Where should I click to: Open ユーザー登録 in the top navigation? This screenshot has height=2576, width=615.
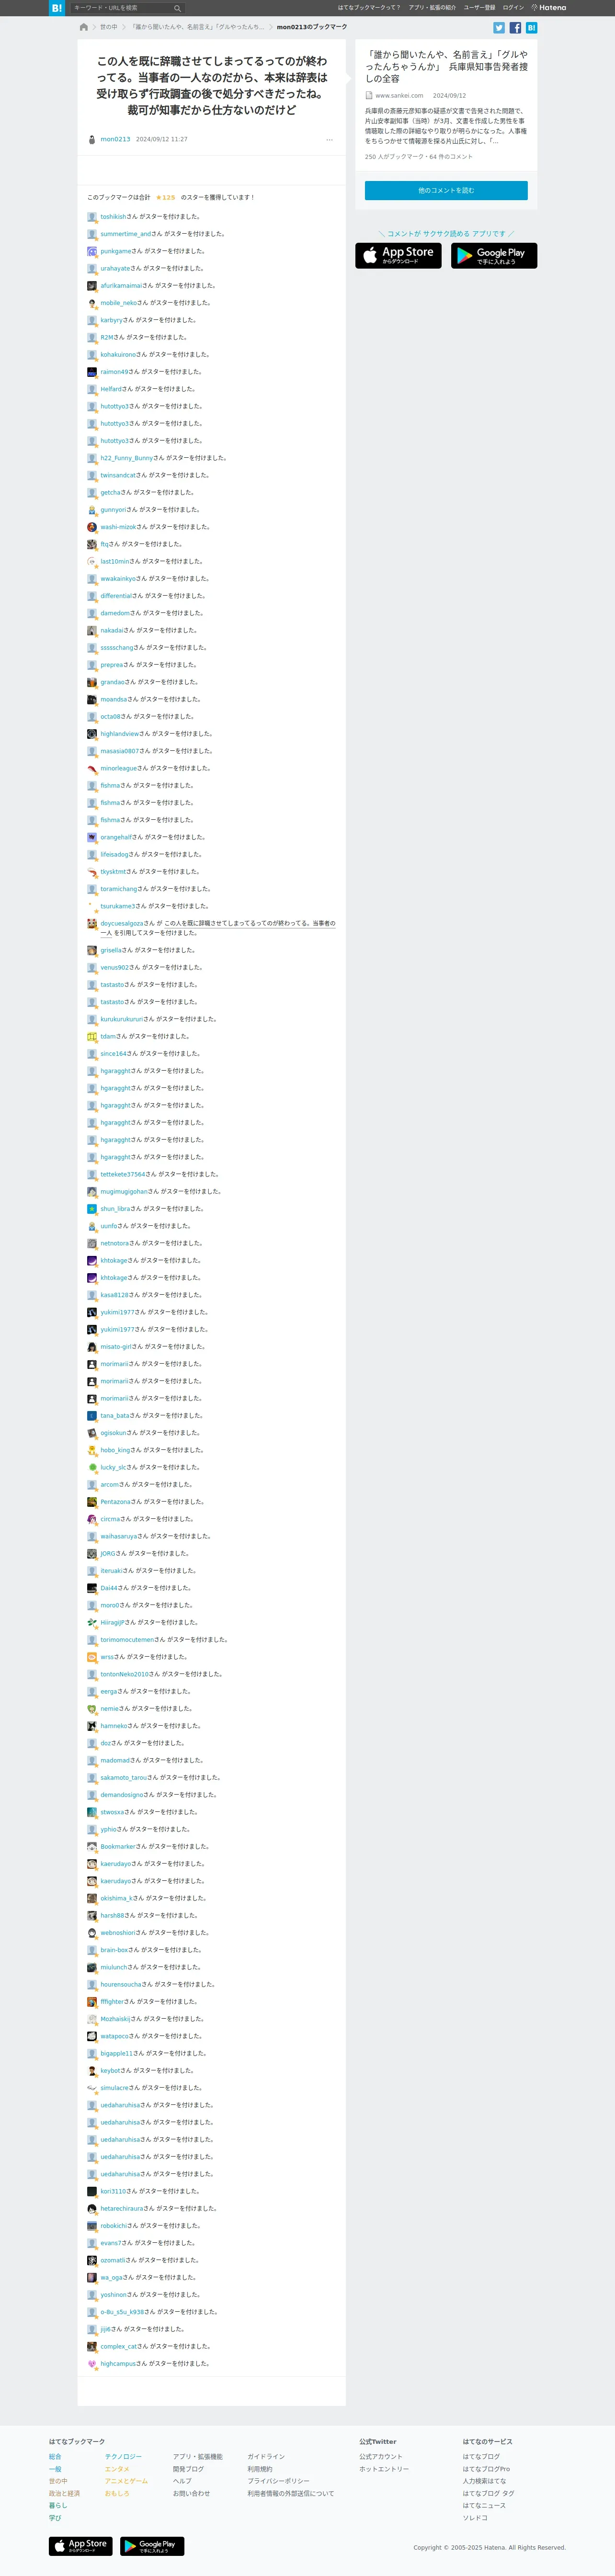(479, 7)
